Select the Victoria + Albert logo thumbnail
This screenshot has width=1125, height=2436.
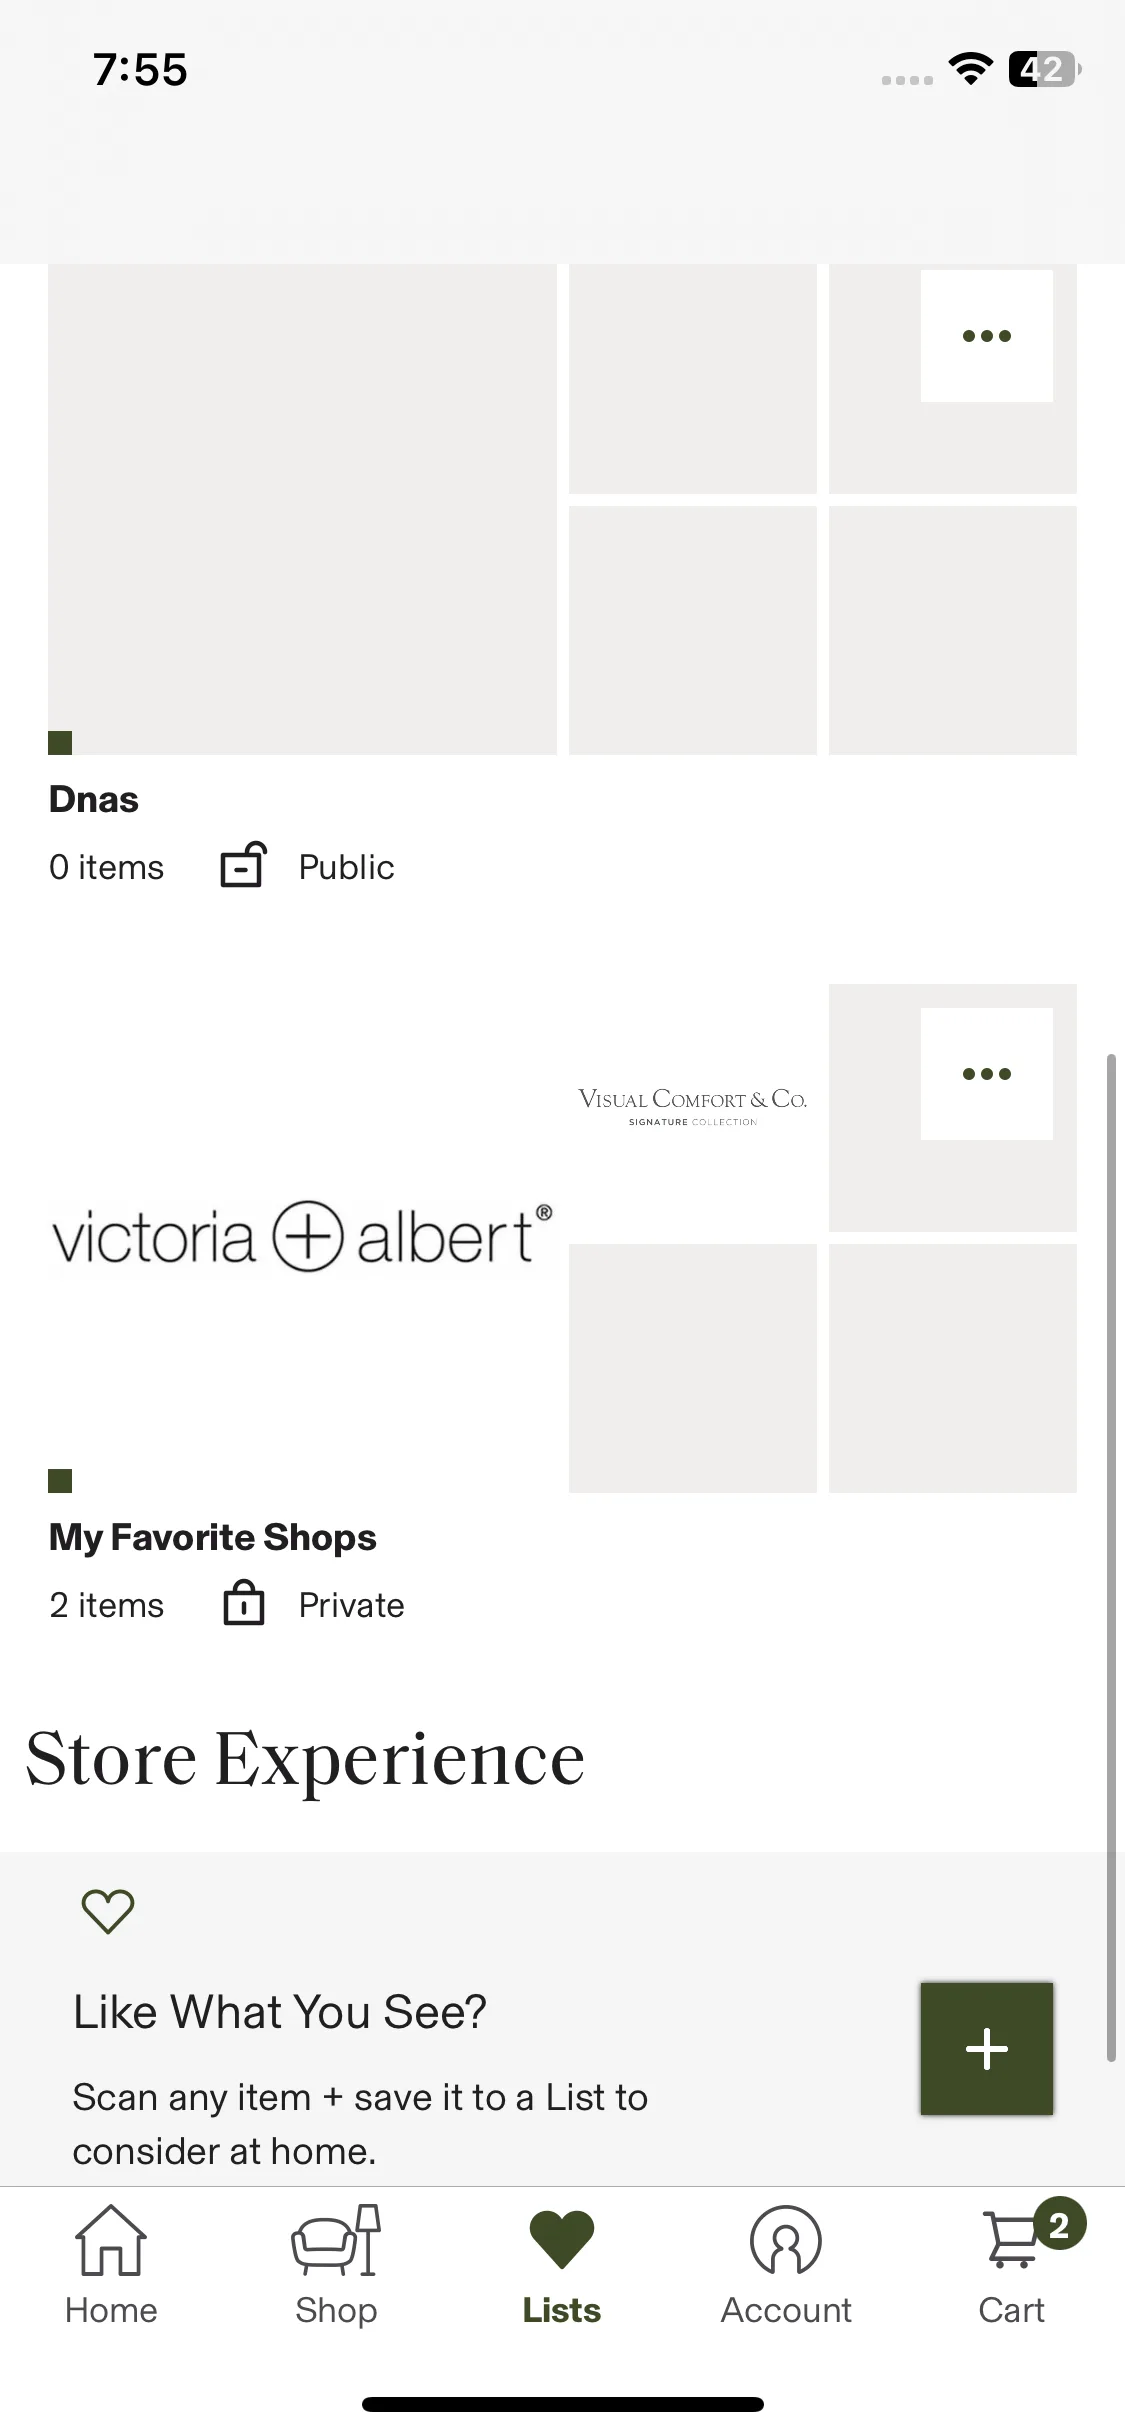pyautogui.click(x=302, y=1238)
